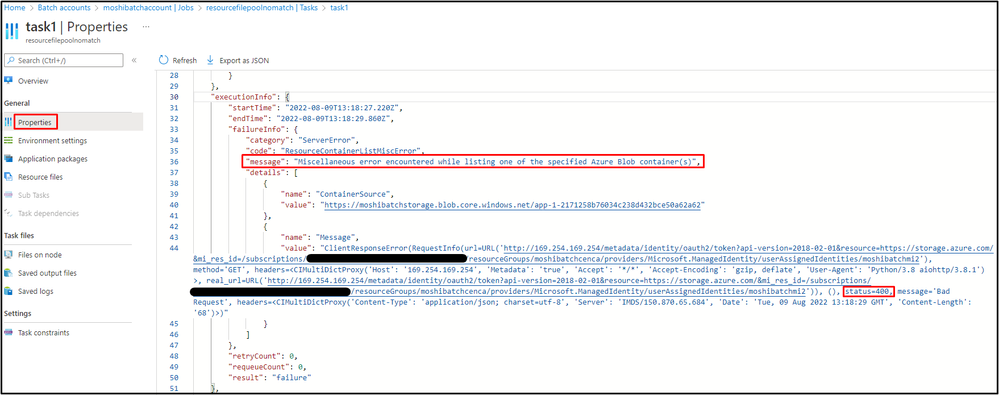Click the Task constraints icon
999x395 pixels.
pos(8,333)
